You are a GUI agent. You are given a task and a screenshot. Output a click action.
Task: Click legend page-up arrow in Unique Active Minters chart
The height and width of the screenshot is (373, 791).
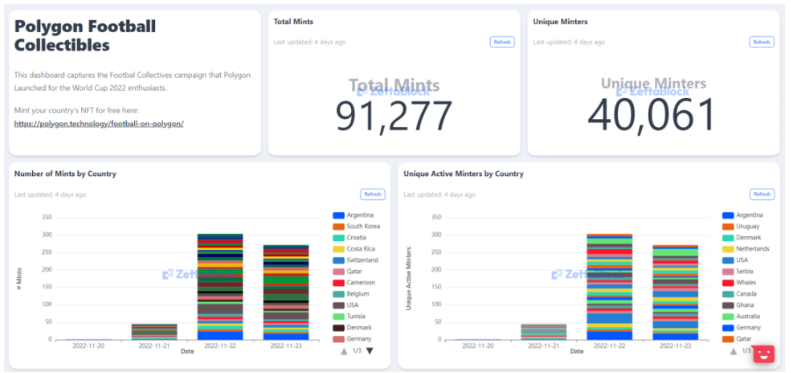733,351
